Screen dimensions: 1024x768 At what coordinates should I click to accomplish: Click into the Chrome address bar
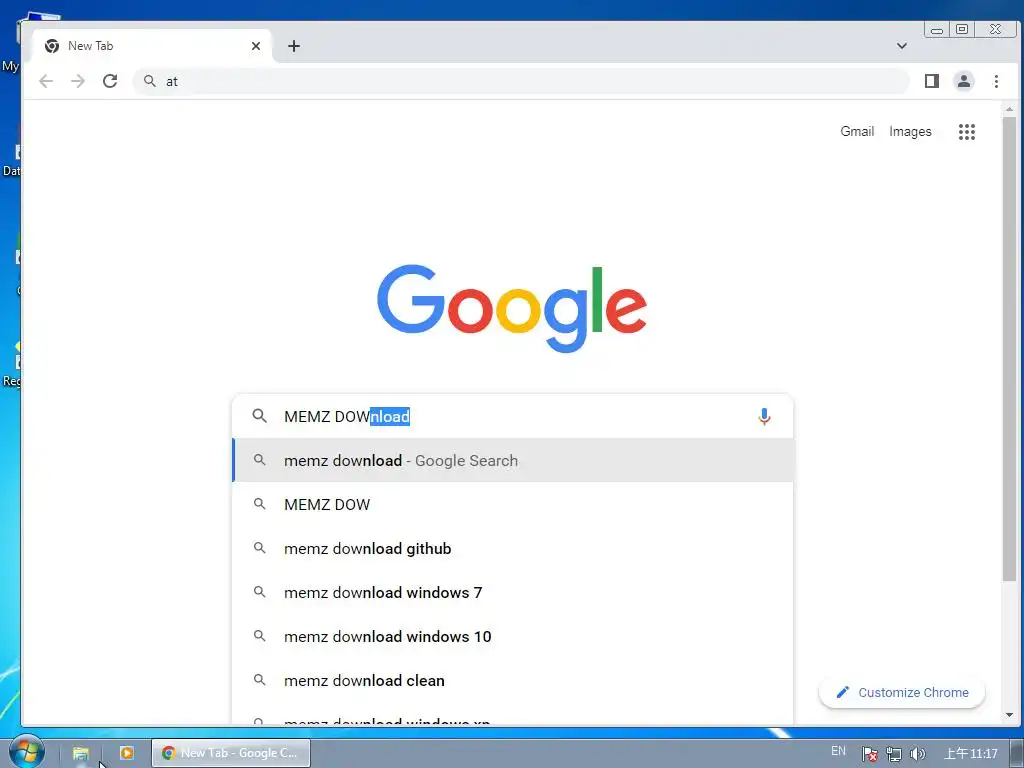click(x=520, y=81)
